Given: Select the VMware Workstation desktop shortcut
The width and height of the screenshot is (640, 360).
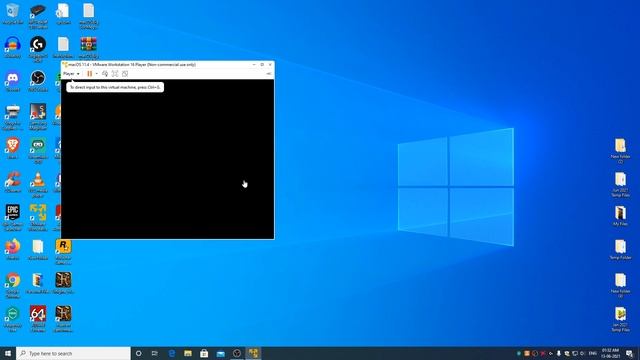Looking at the screenshot, I should [38, 218].
